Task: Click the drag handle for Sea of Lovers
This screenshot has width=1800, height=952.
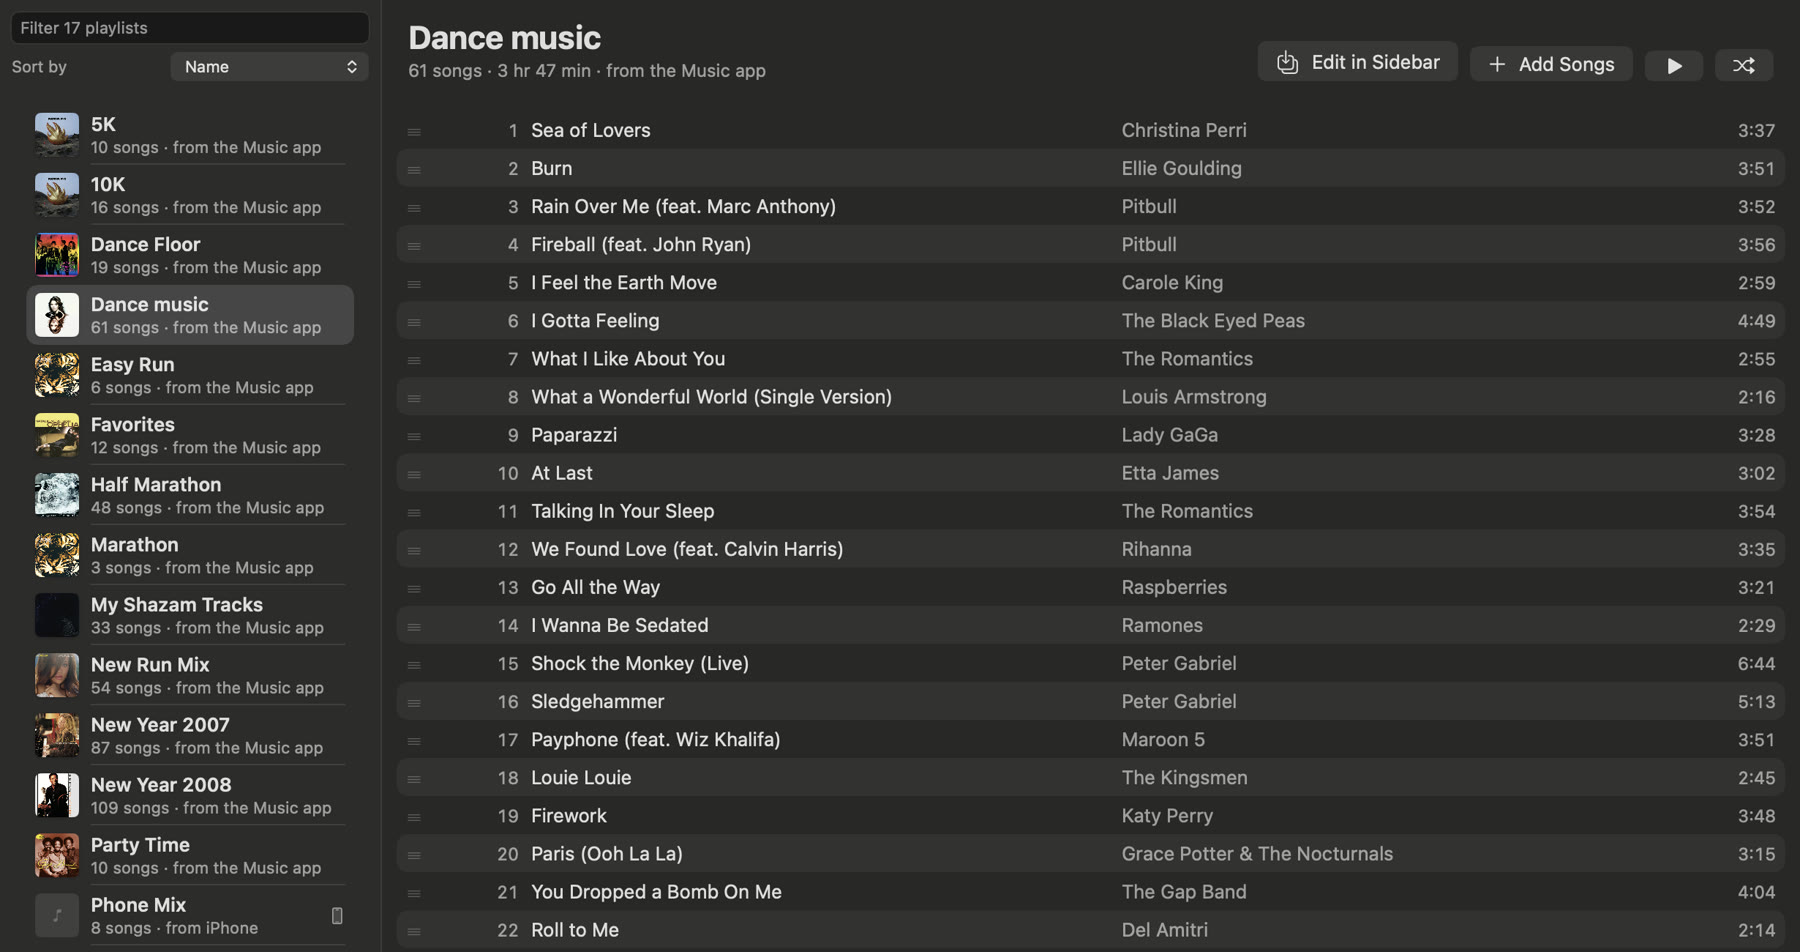Action: coord(414,132)
